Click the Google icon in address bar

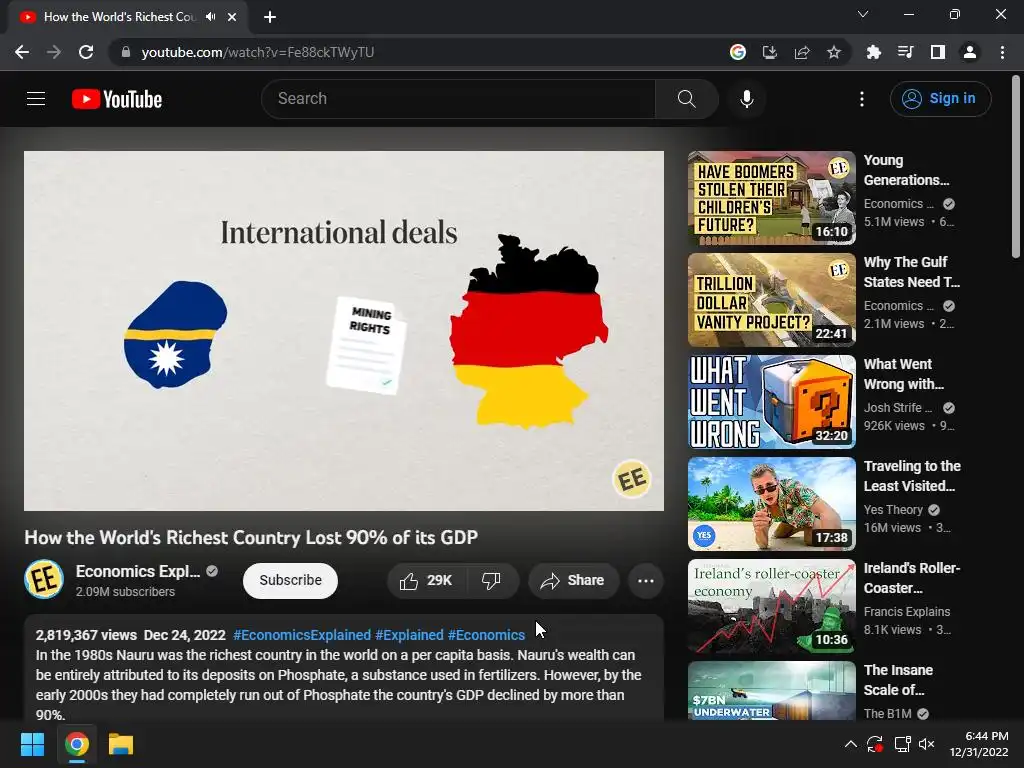point(737,52)
